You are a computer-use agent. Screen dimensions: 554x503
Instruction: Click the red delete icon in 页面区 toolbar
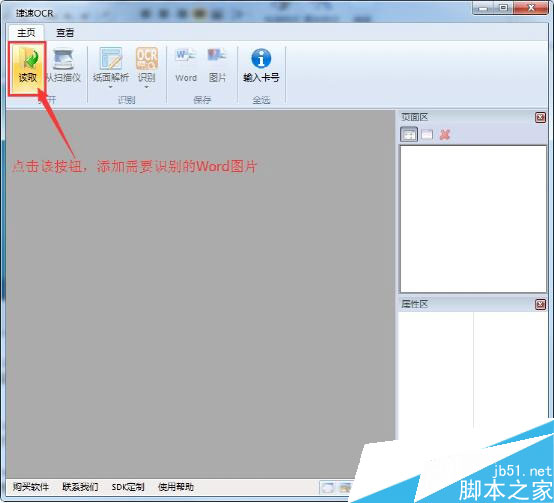pyautogui.click(x=445, y=135)
